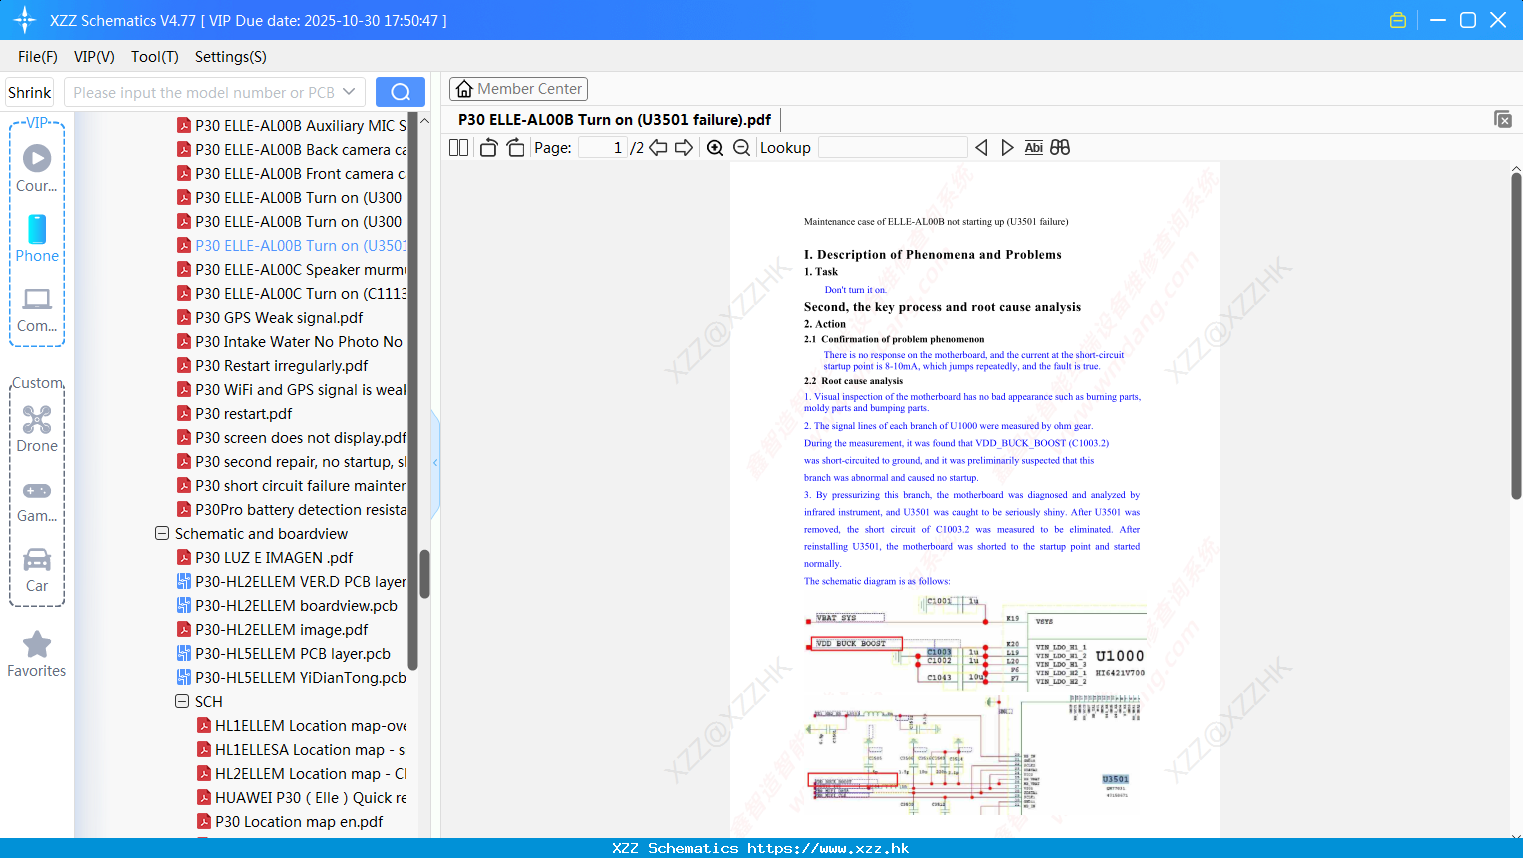
Task: Open P30-HL5ELLEM YiDianTong.pcb
Action: [291, 678]
